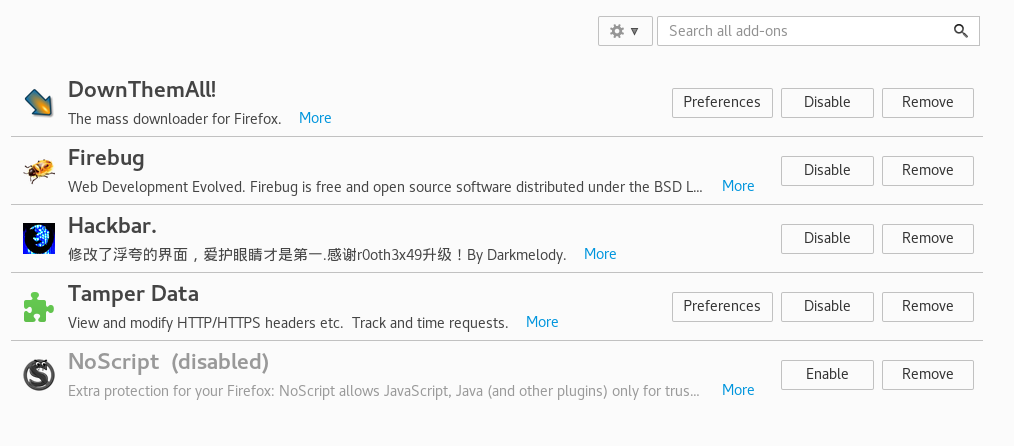Click 'Web Development Evolved' Firebug description

tap(385, 187)
